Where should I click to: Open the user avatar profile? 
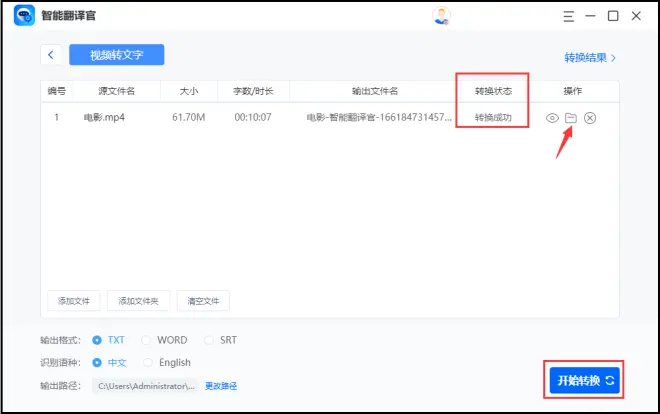tap(441, 16)
